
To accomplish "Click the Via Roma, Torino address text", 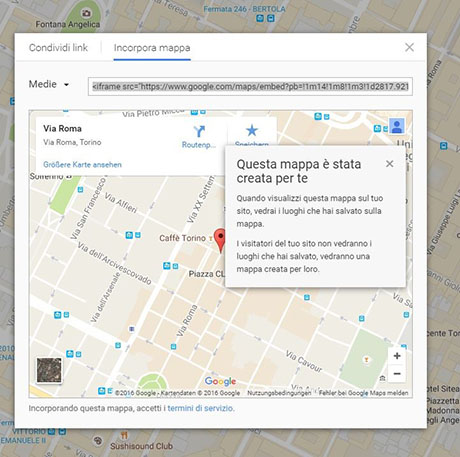I will [72, 142].
